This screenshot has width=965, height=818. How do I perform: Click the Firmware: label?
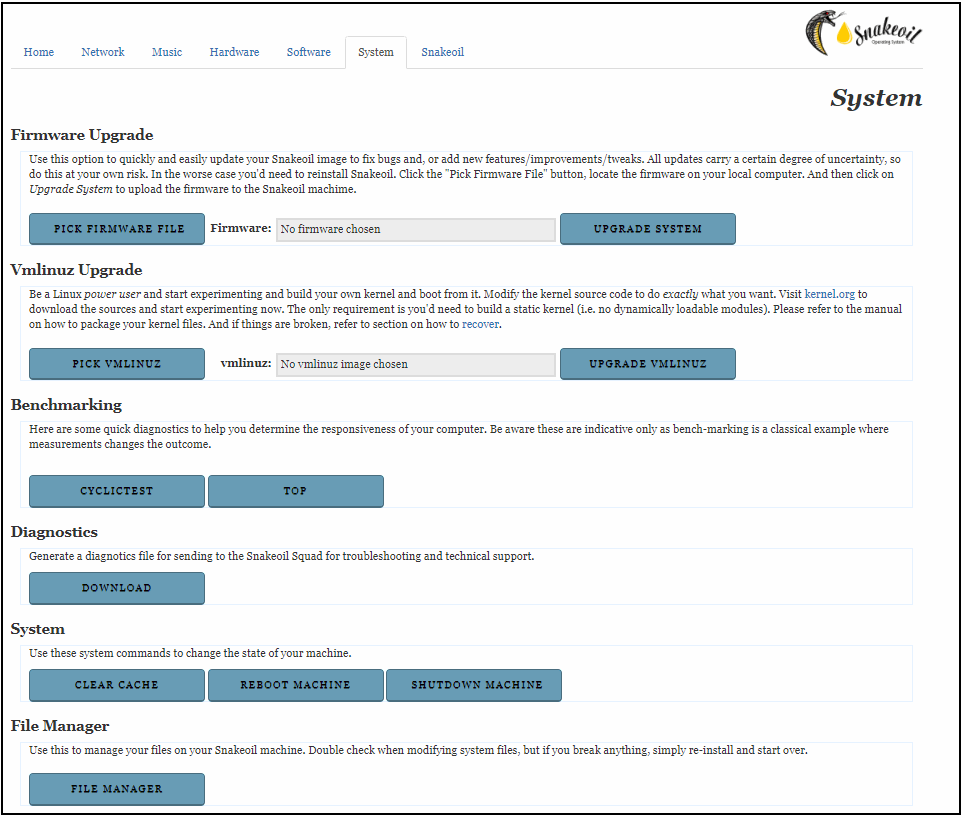coord(241,228)
